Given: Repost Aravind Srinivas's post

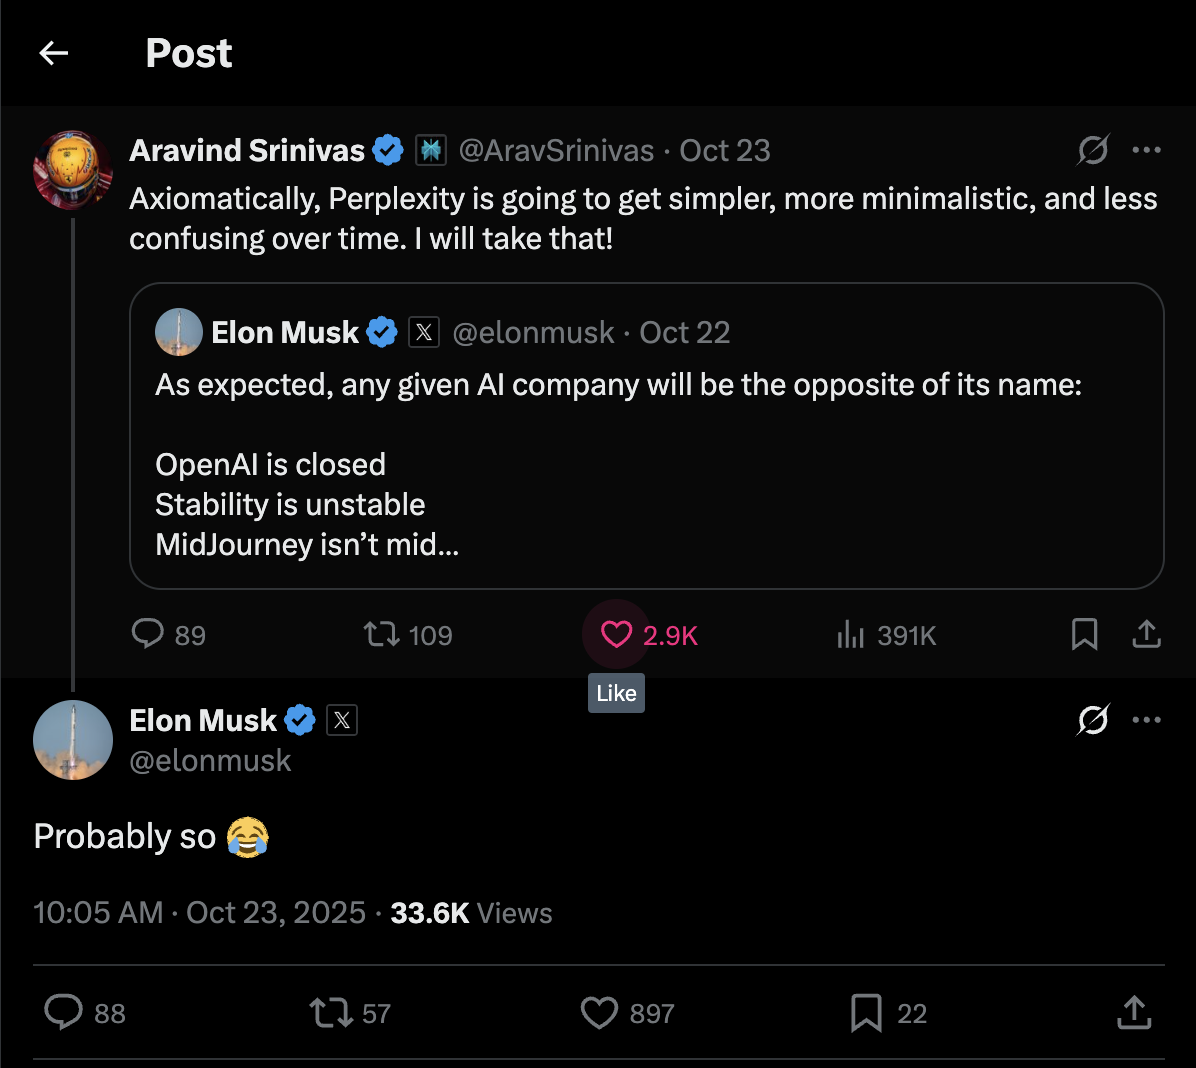Looking at the screenshot, I should [x=381, y=634].
